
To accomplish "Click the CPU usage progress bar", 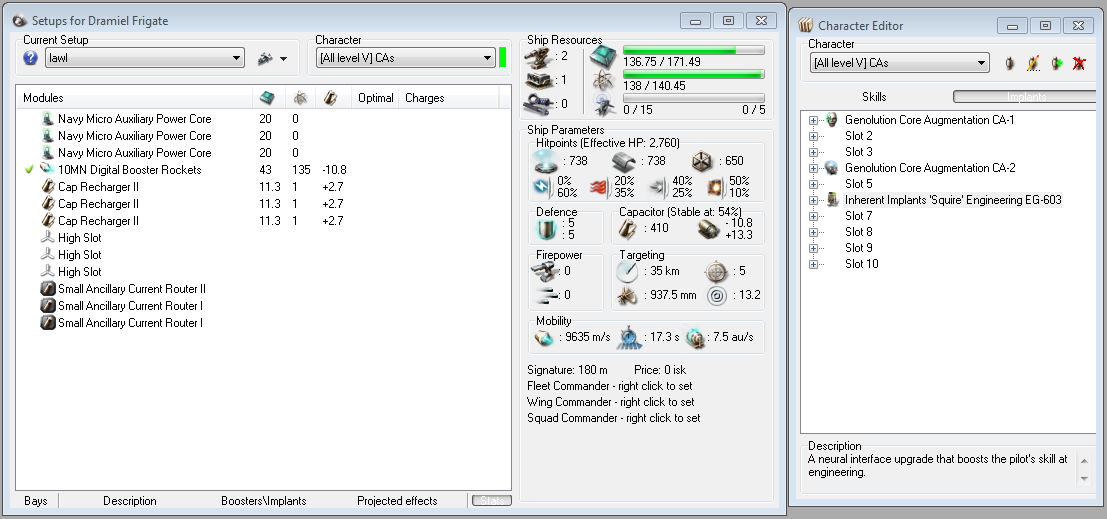I will click(693, 50).
